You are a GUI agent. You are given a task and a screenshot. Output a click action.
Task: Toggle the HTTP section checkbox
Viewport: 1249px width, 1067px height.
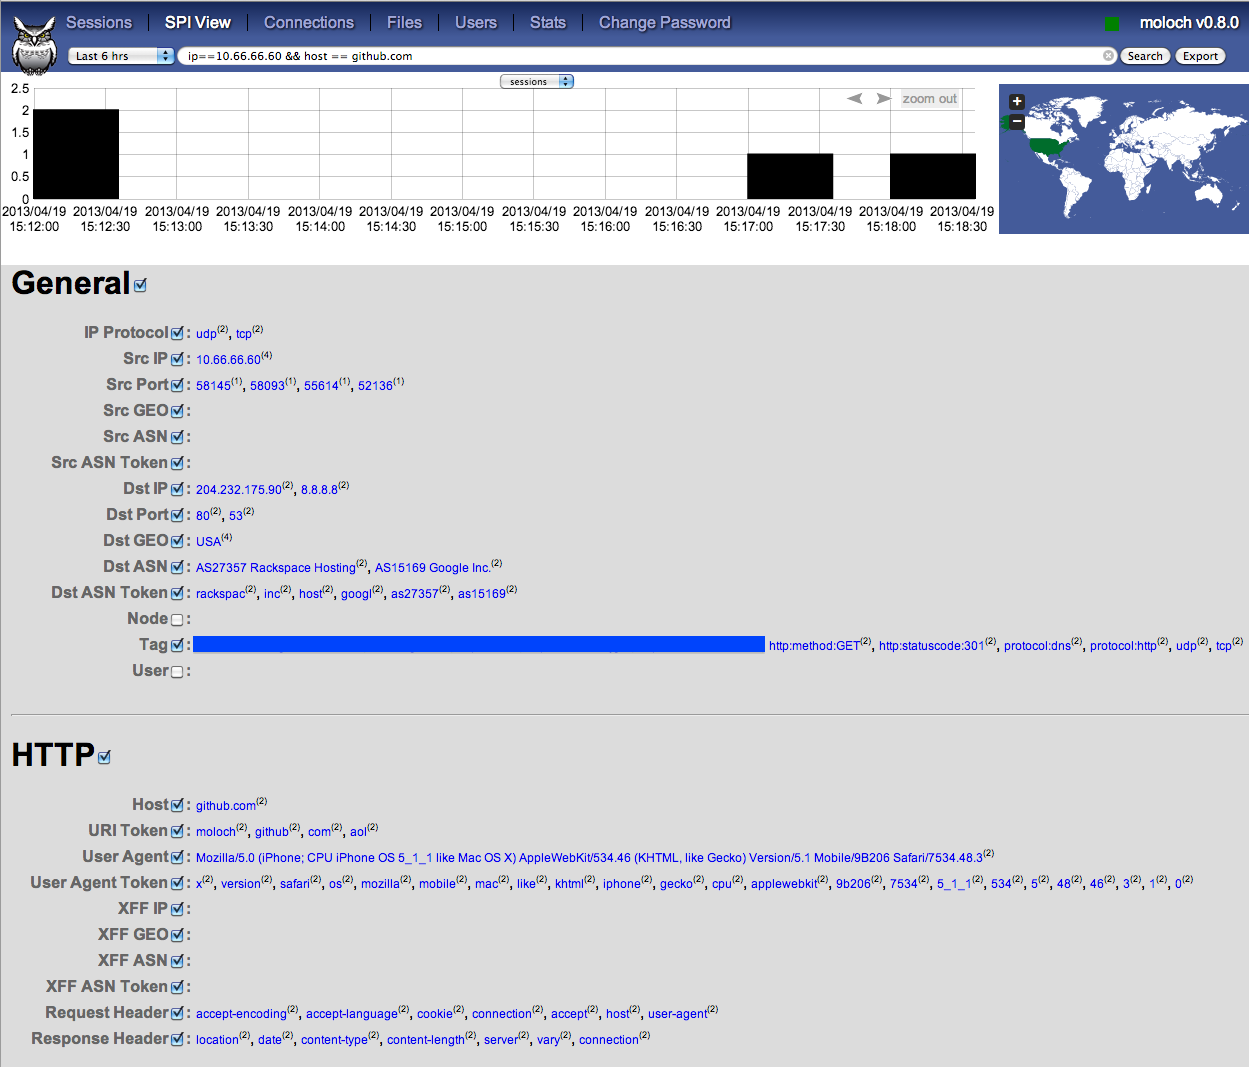point(104,757)
